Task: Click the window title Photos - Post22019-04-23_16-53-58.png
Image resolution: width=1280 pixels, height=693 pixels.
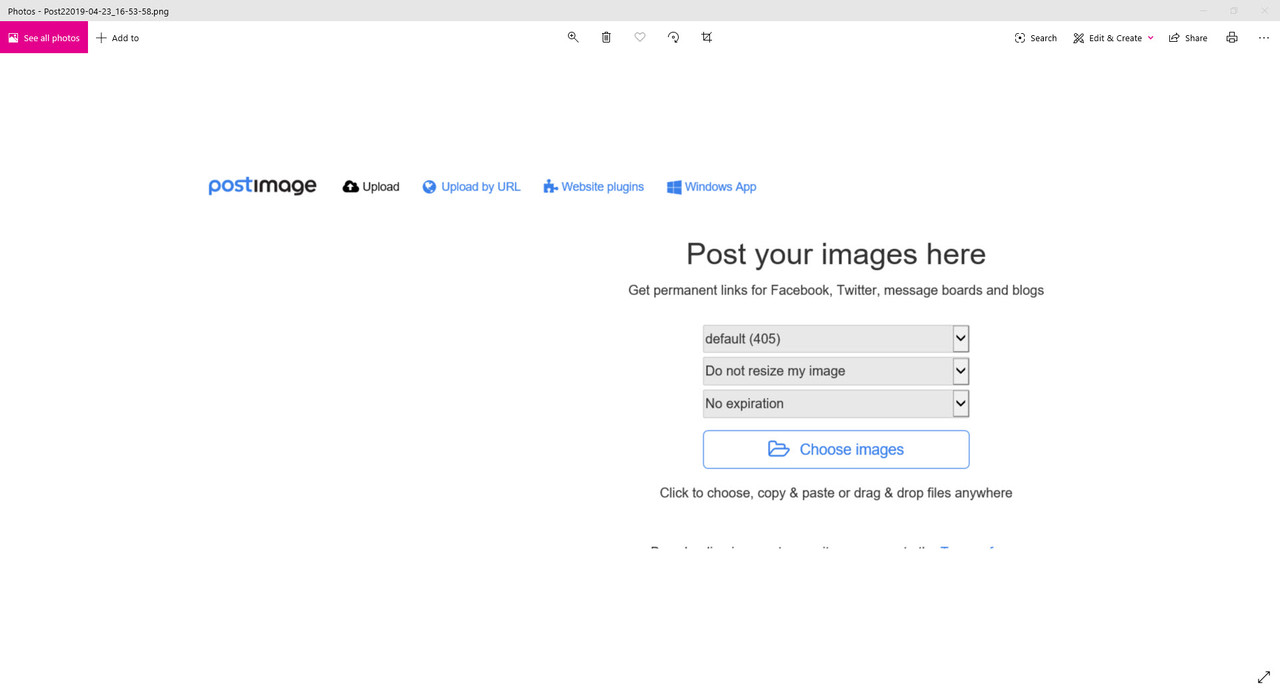Action: [88, 11]
